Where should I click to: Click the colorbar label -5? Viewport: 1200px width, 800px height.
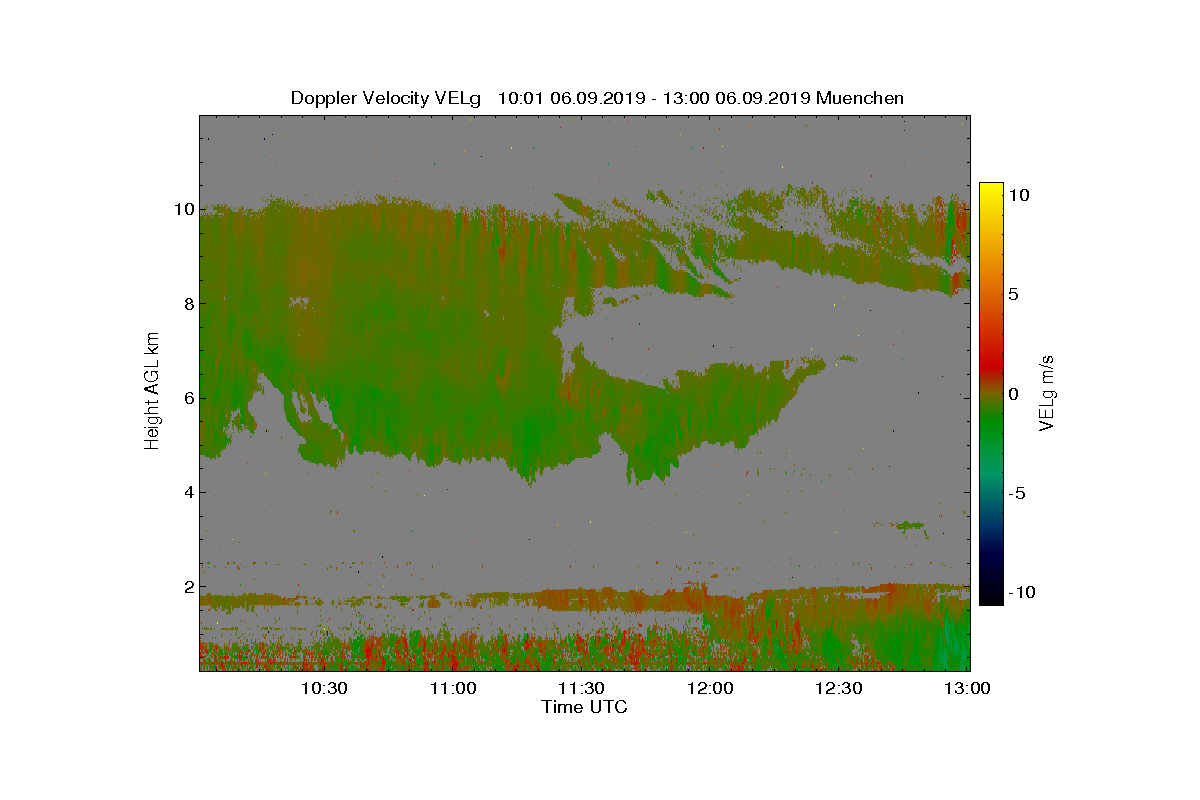click(x=1017, y=493)
